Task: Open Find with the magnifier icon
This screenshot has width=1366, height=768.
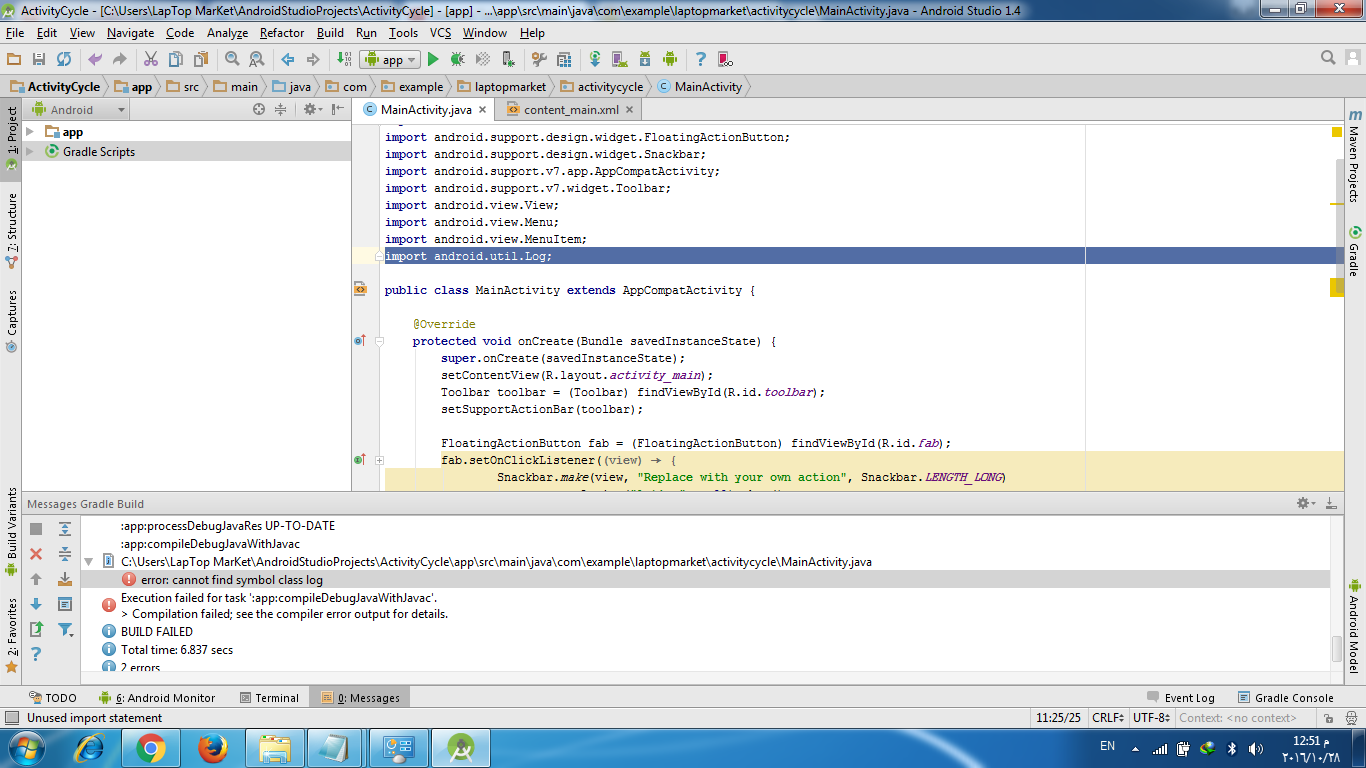Action: tap(232, 60)
